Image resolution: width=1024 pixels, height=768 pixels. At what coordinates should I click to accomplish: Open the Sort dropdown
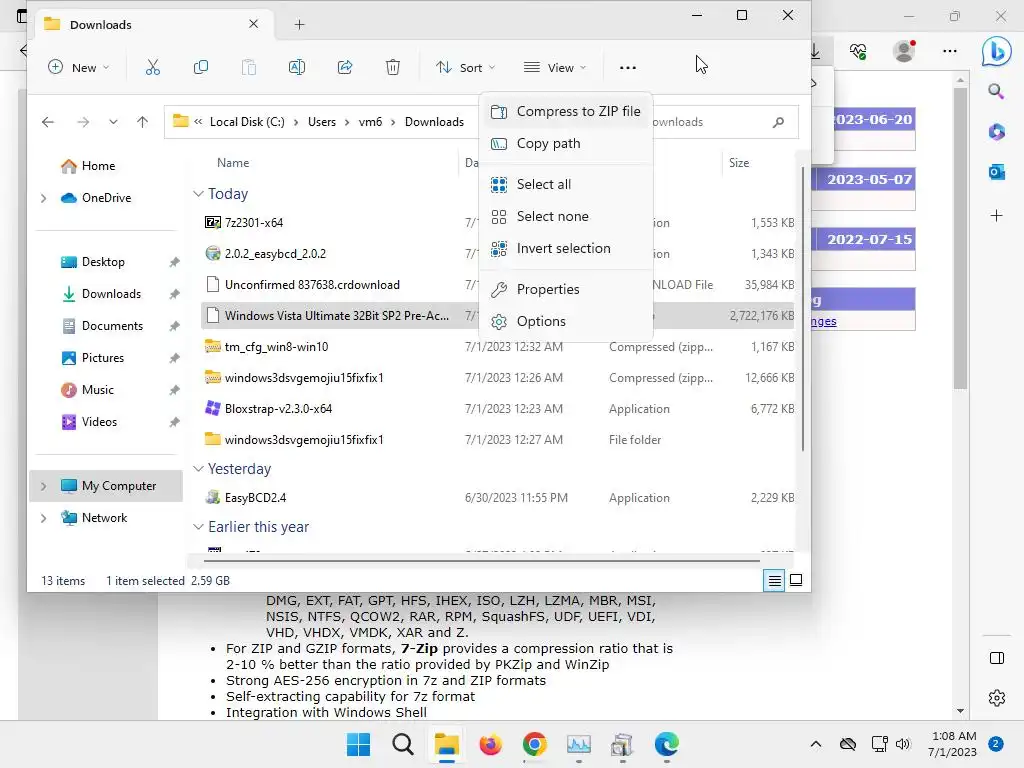click(x=466, y=67)
